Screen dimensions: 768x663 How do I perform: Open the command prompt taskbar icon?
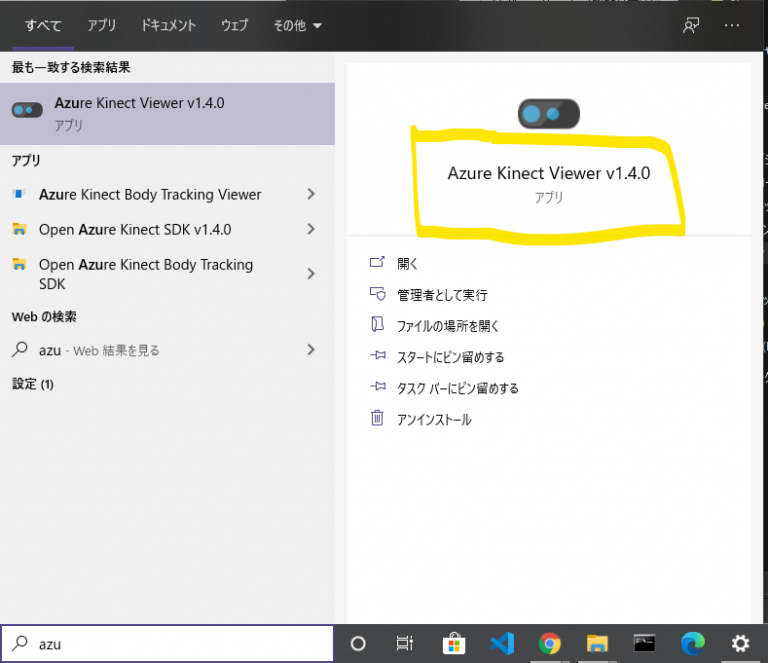(645, 643)
